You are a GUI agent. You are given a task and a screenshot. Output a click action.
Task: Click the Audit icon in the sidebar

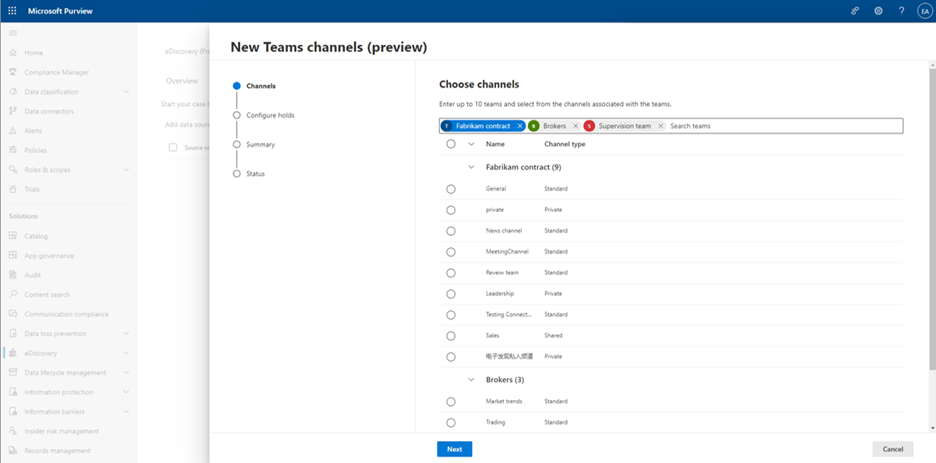[x=13, y=275]
